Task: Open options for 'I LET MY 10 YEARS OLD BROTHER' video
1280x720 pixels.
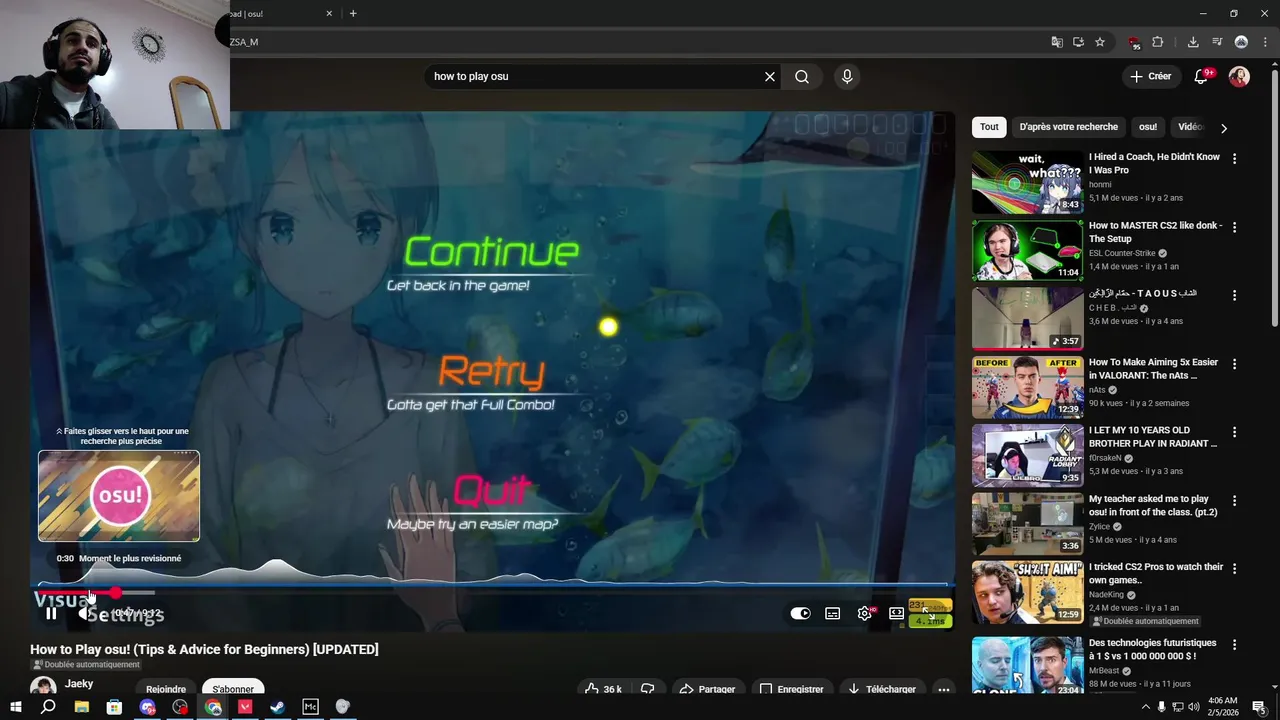Action: point(1234,433)
